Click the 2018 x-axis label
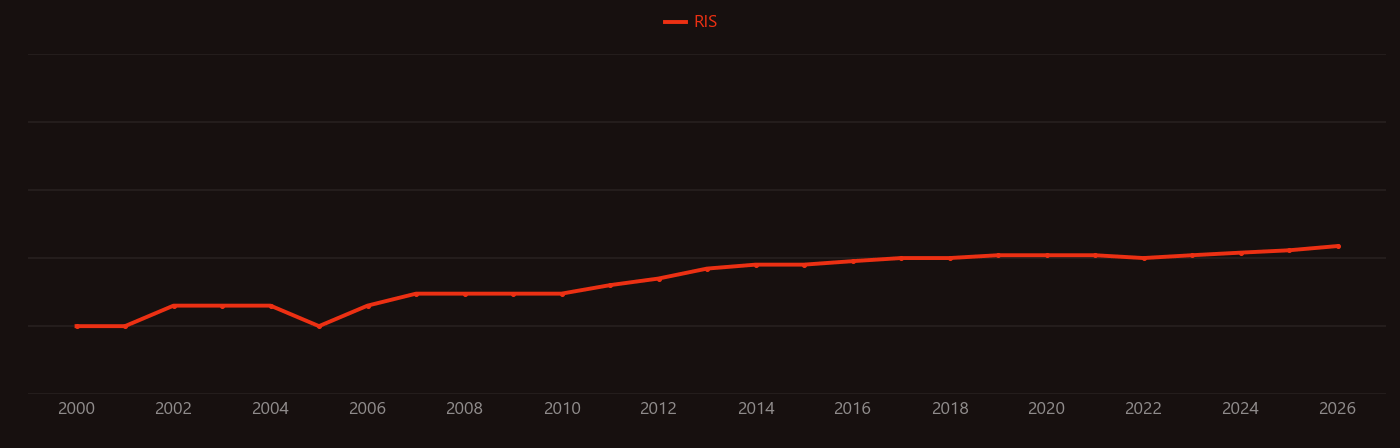This screenshot has width=1400, height=448. [950, 409]
